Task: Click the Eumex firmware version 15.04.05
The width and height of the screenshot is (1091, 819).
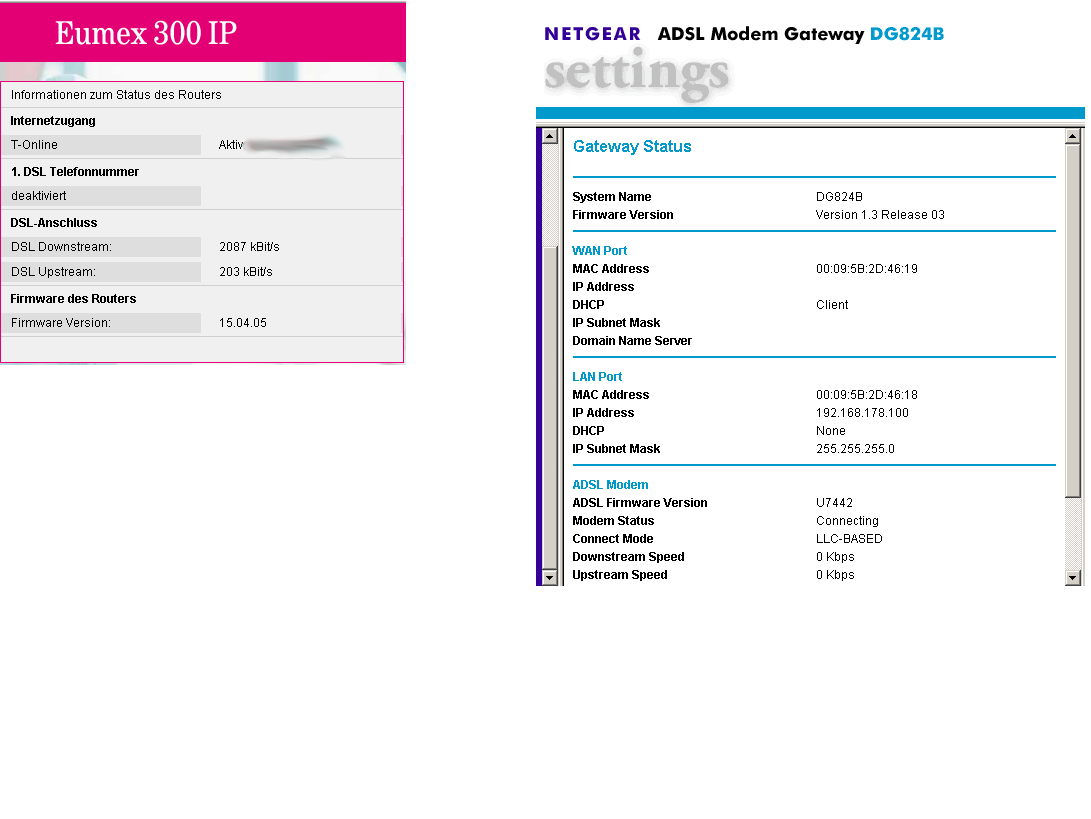Action: tap(243, 323)
